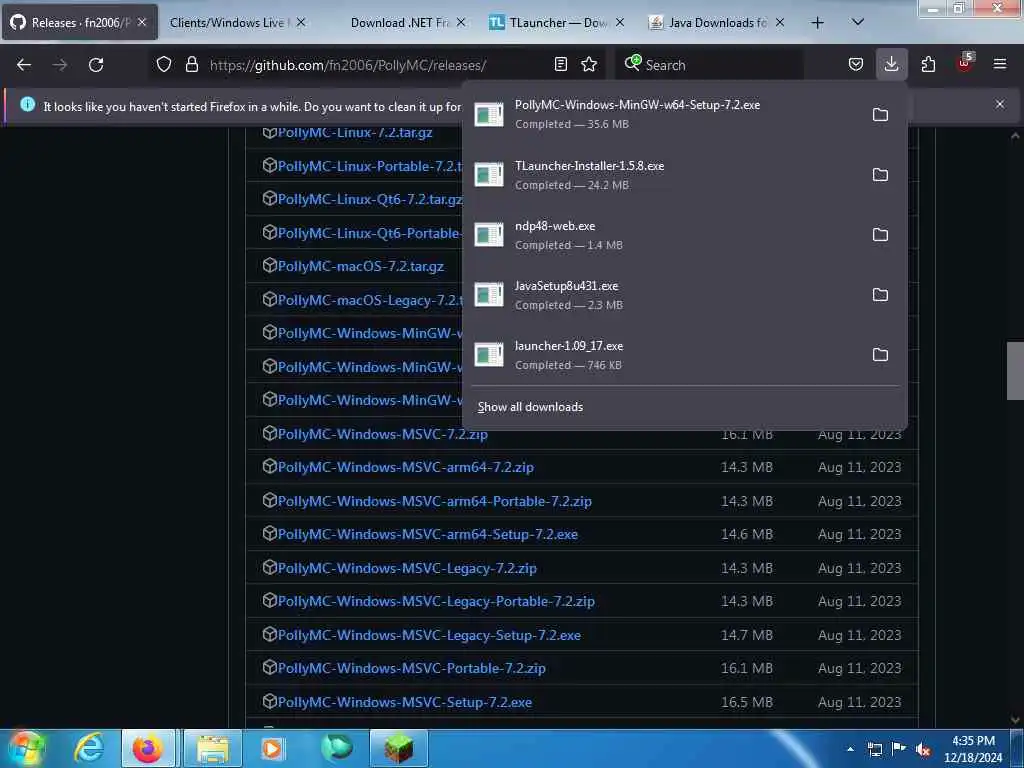Open downloaded ndp48-web.exe entry
This screenshot has width=1024, height=768.
(664, 234)
